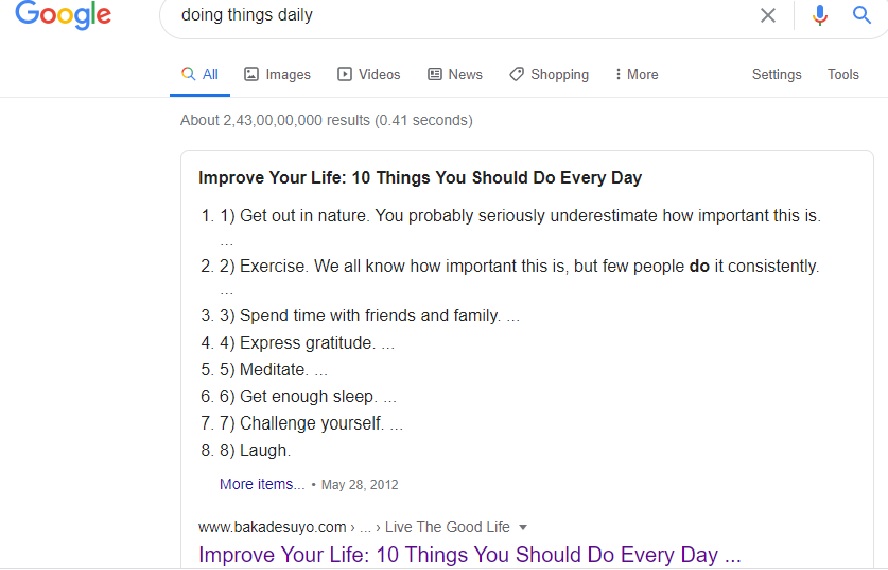This screenshot has width=888, height=570.
Task: Clear the search box with X icon
Action: [768, 15]
